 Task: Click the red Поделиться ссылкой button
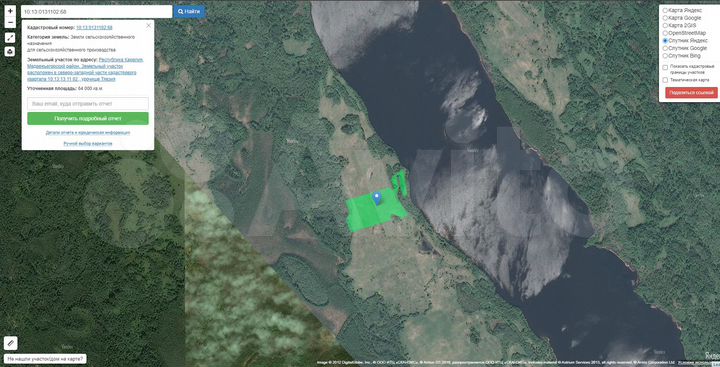(x=691, y=92)
